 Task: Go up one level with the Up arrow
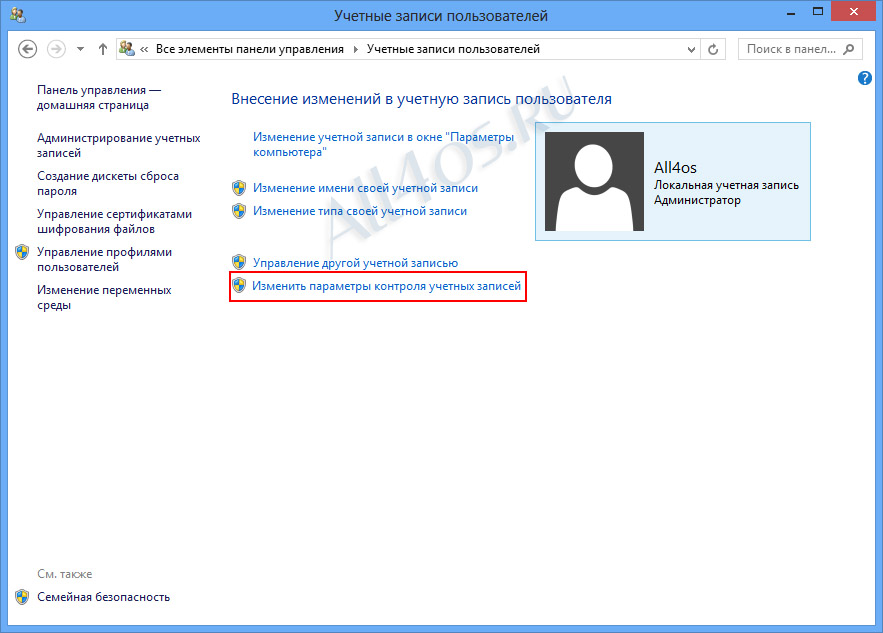102,49
